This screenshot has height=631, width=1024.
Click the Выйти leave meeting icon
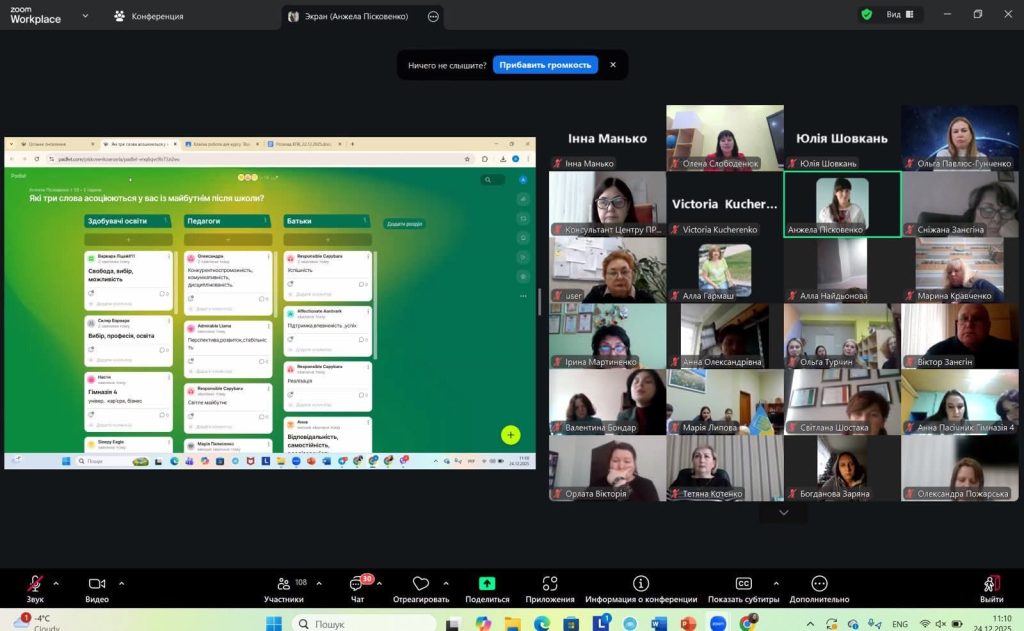pyautogui.click(x=991, y=584)
